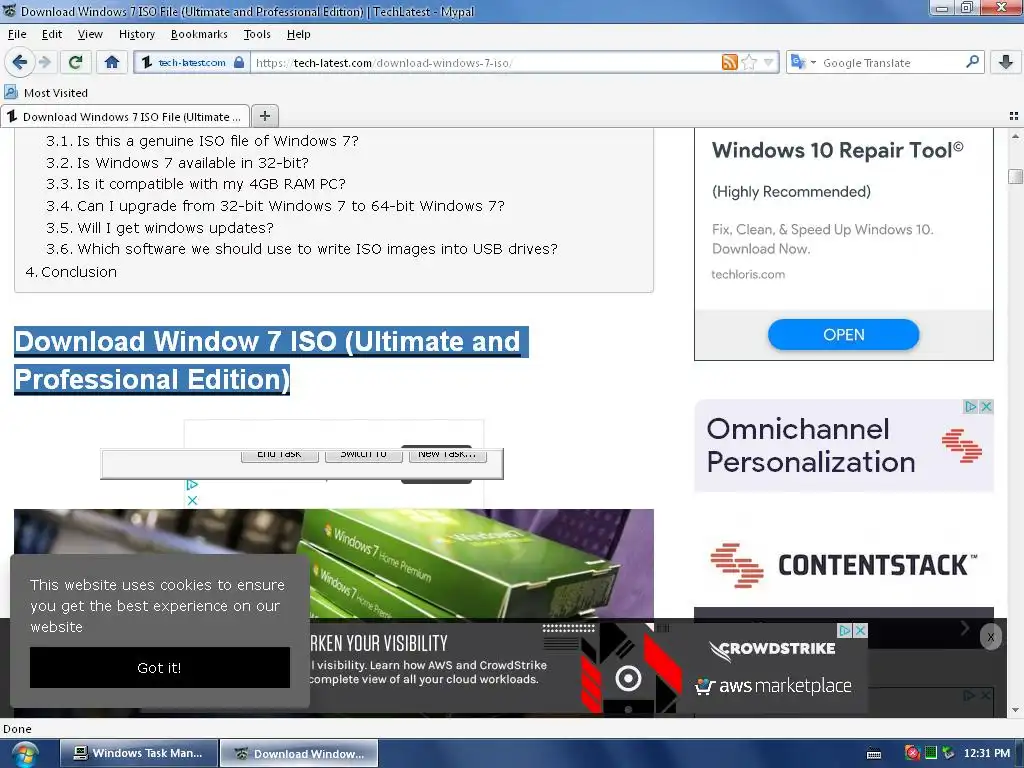Click the Contentstack logo ad
This screenshot has height=768, width=1024.
coord(844,565)
